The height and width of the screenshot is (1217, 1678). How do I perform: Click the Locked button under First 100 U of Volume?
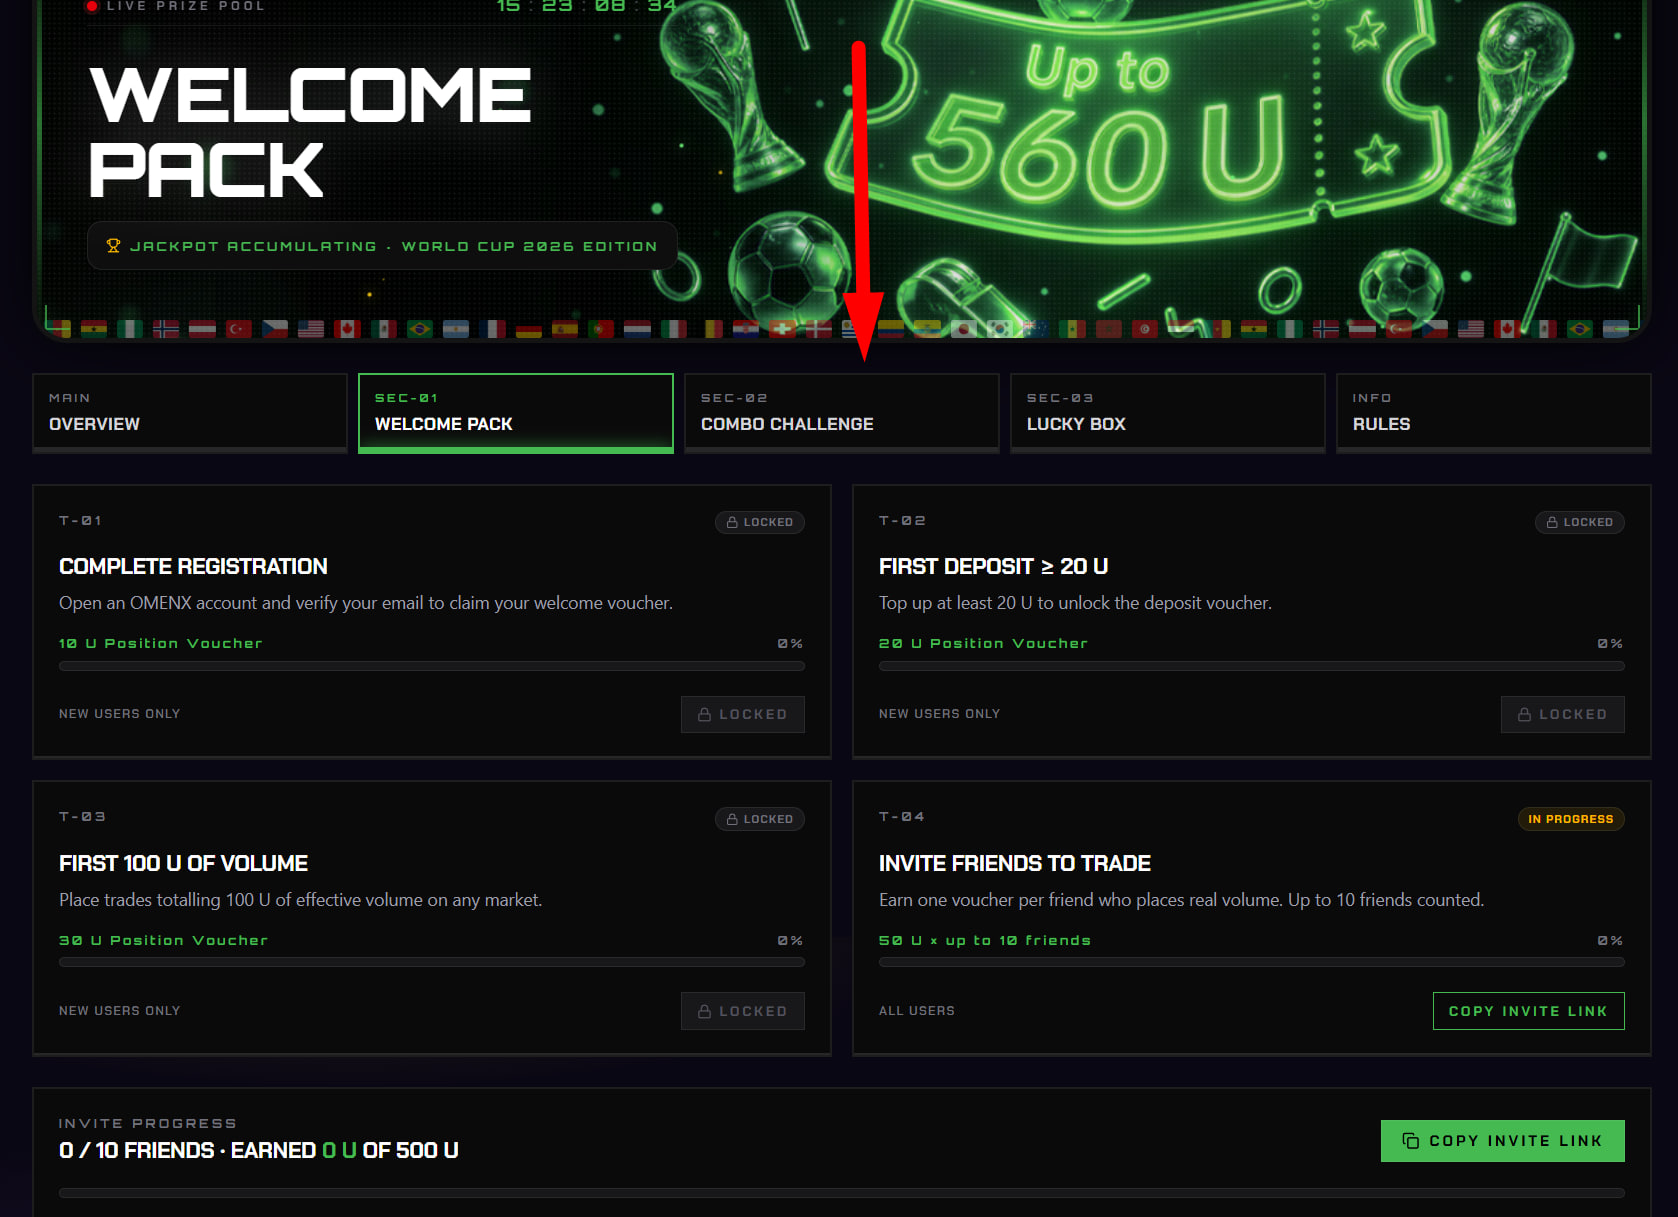tap(743, 1011)
